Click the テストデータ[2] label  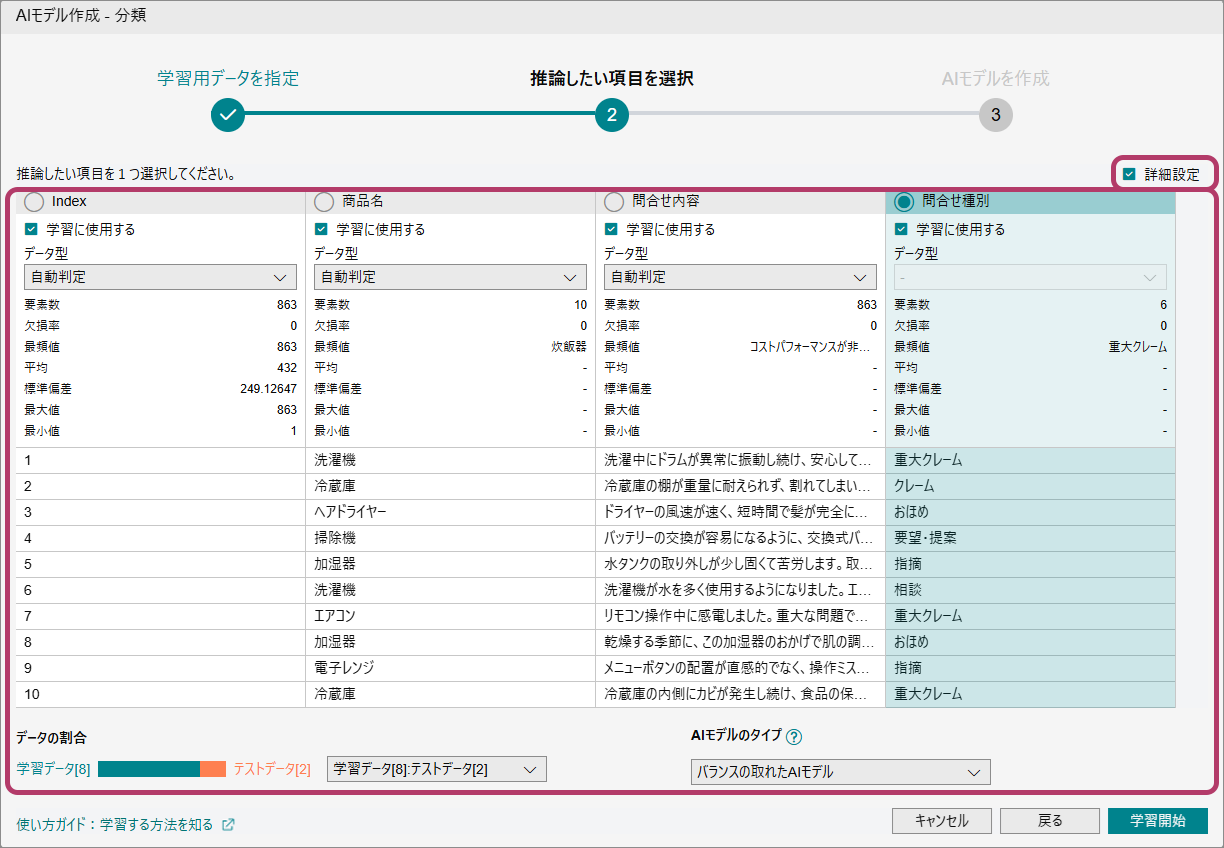[272, 769]
